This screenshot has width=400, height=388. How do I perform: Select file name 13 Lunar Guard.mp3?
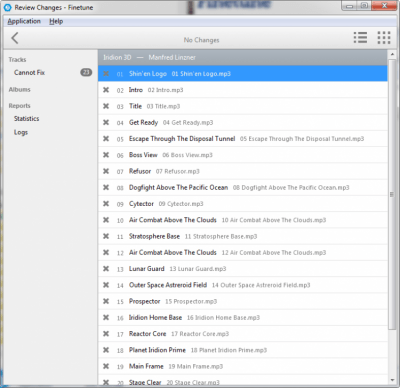click(198, 269)
